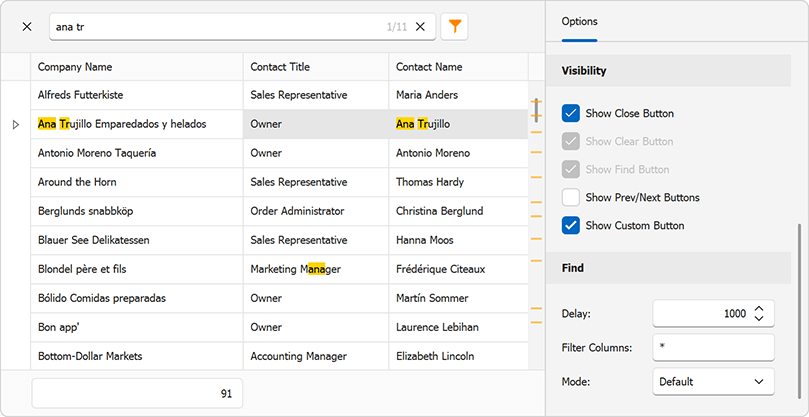Enable Show Prev/Next Buttons checkbox
Viewport: 809px width, 417px height.
(571, 197)
